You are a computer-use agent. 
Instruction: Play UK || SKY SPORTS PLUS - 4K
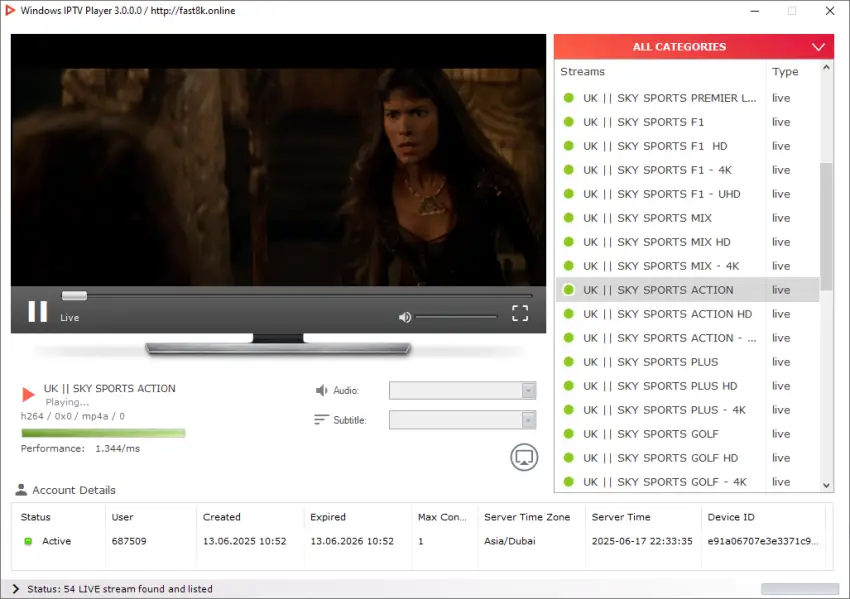pos(687,410)
